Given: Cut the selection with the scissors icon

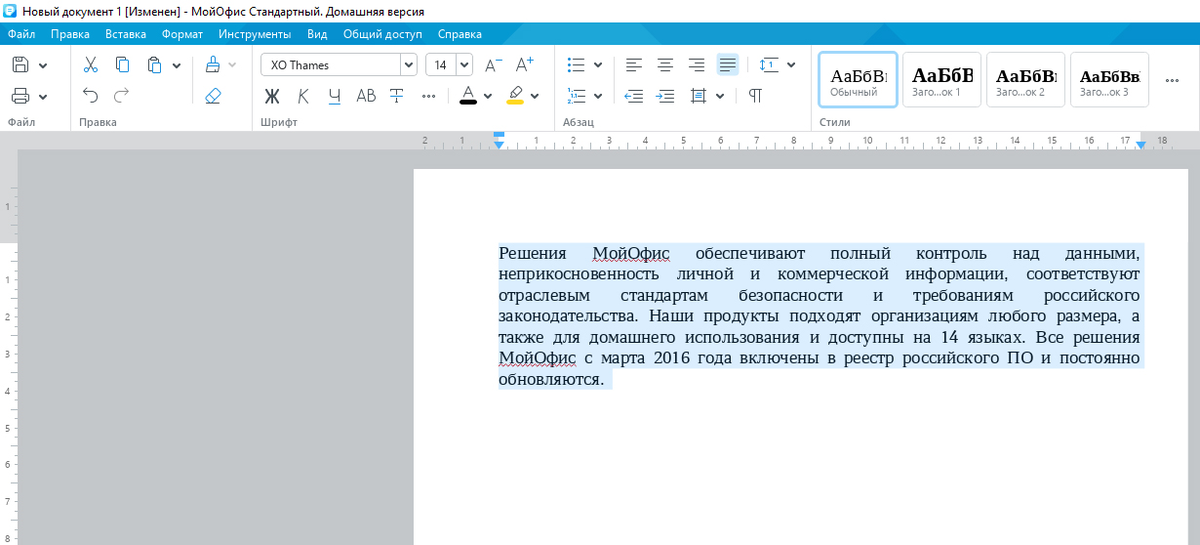Looking at the screenshot, I should [91, 65].
